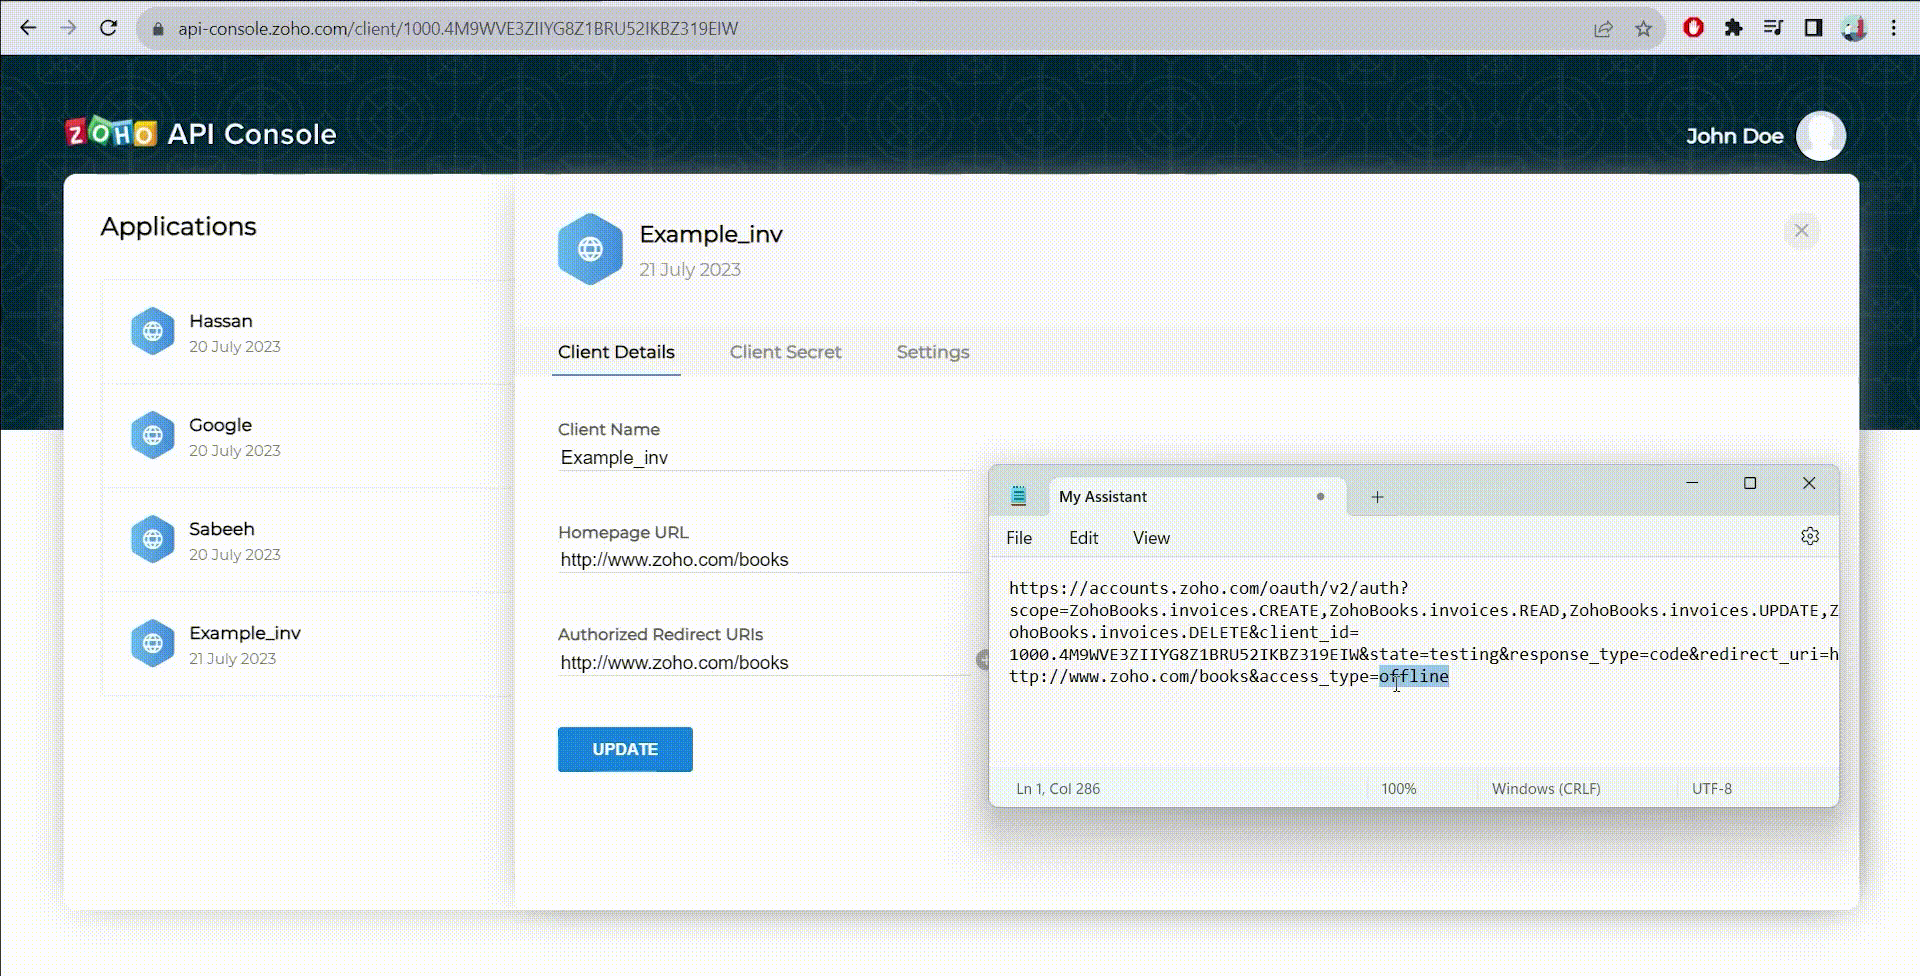Click the share page icon
Screen dimensions: 1920x976
tap(1603, 28)
